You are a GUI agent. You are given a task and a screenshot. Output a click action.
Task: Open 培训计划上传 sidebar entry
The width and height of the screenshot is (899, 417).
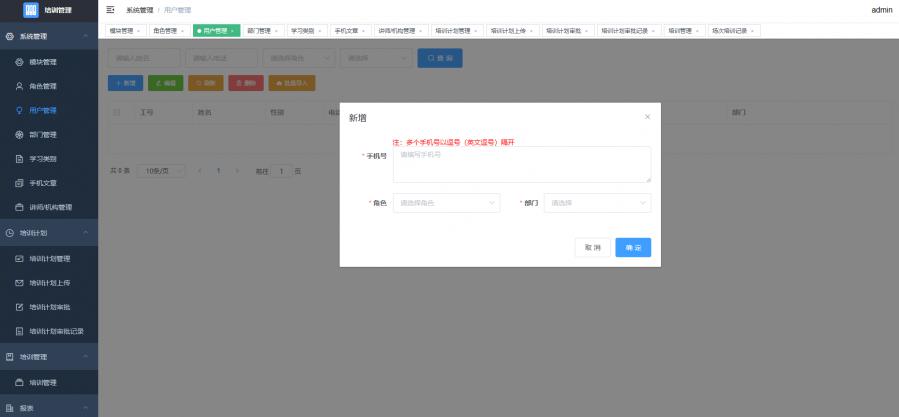coord(49,283)
